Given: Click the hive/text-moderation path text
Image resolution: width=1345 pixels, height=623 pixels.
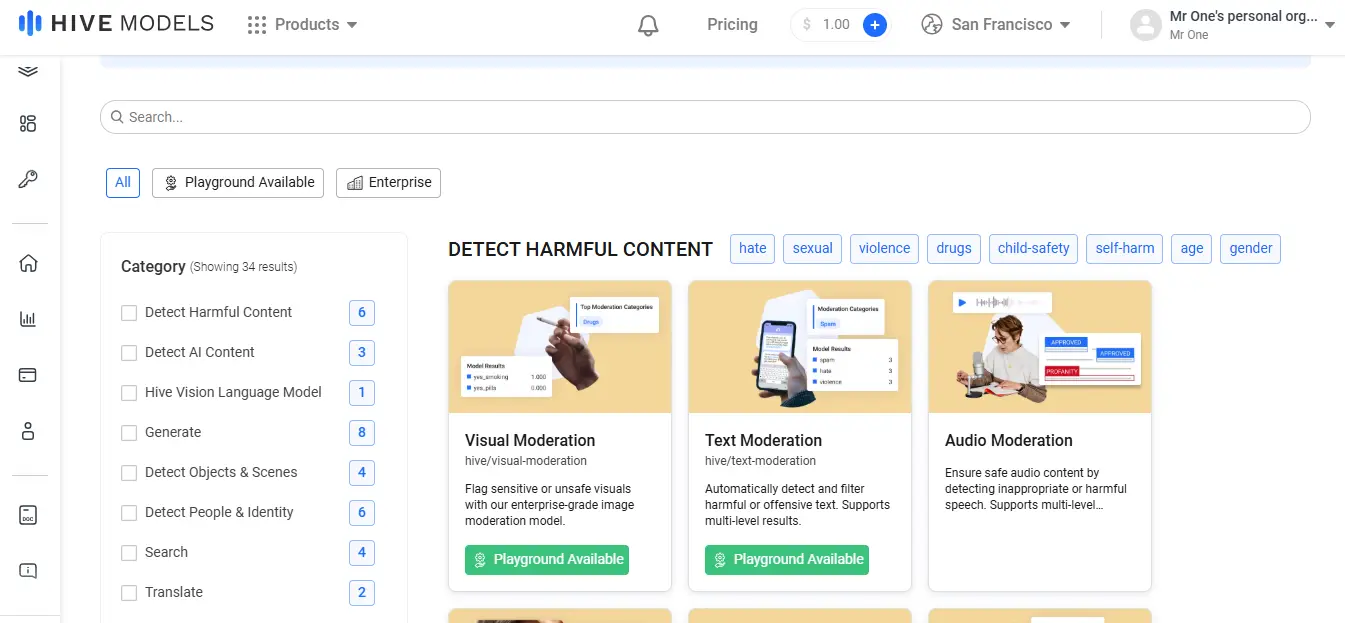Looking at the screenshot, I should (761, 461).
